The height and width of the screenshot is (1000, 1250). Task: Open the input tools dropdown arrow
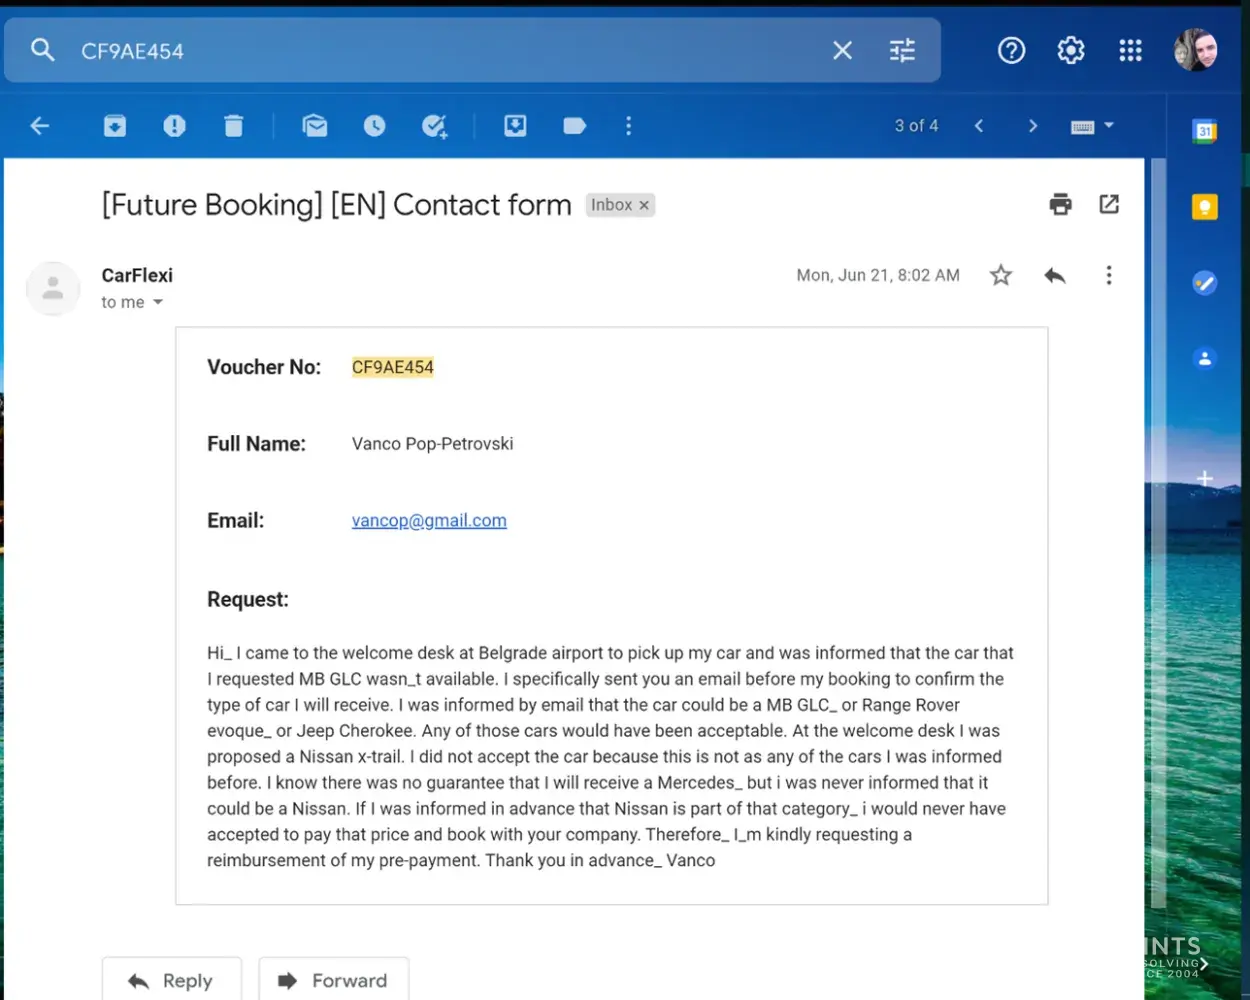(x=1109, y=126)
